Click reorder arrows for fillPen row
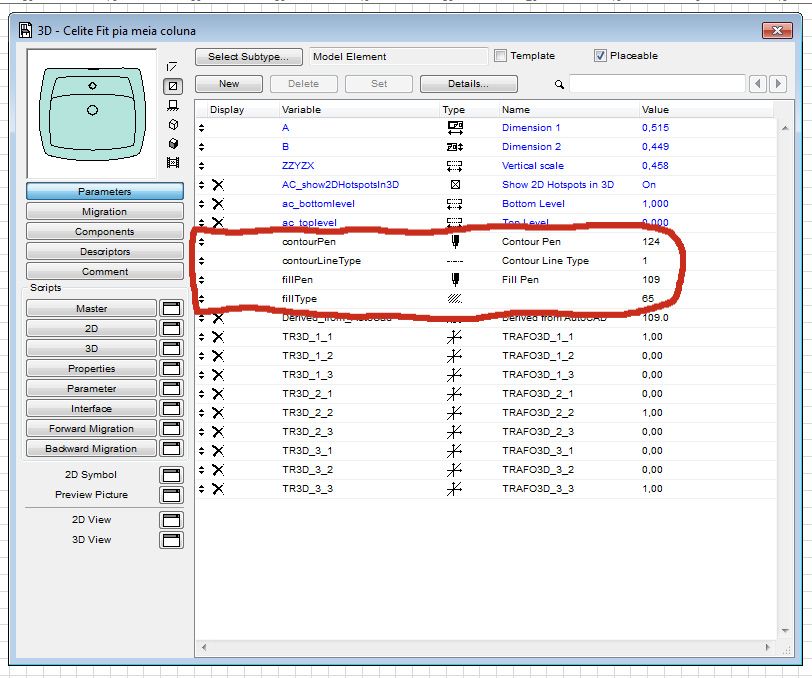The width and height of the screenshot is (812, 678). [x=201, y=280]
